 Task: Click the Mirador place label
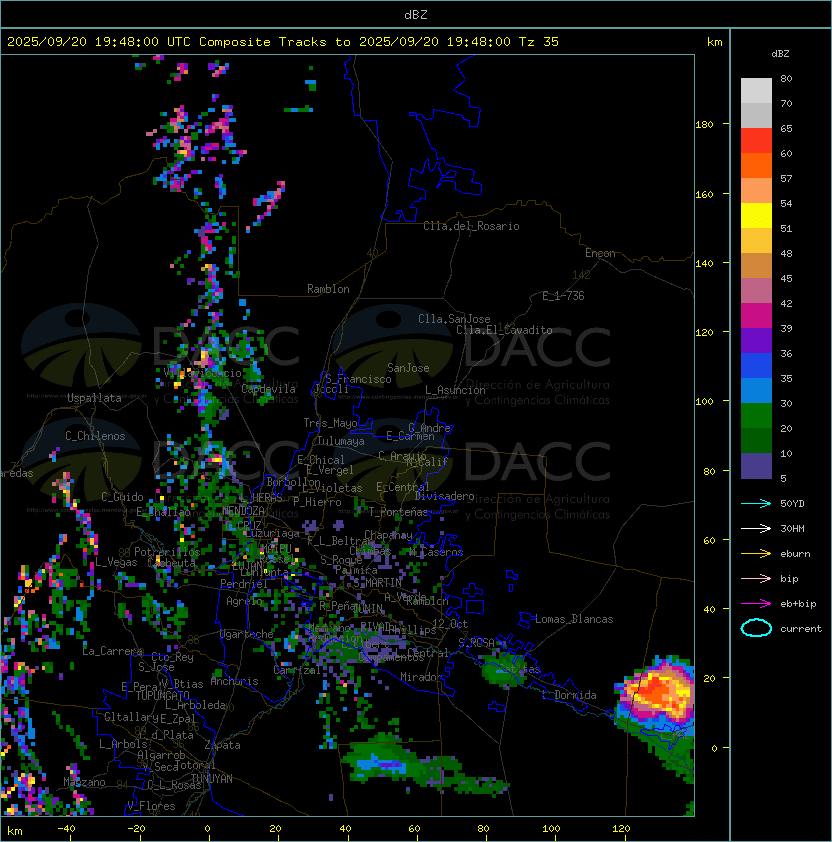point(421,677)
